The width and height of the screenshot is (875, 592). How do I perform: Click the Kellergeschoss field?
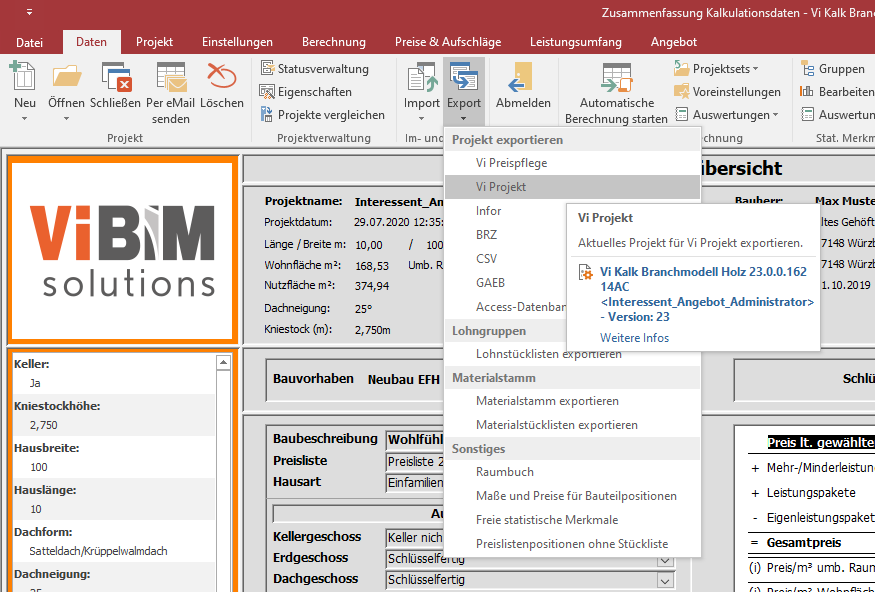[415, 538]
